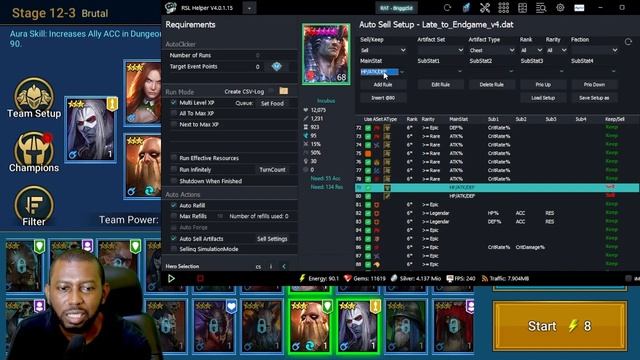
Task: Disable the Multi Level XP checkbox
Action: click(x=174, y=102)
